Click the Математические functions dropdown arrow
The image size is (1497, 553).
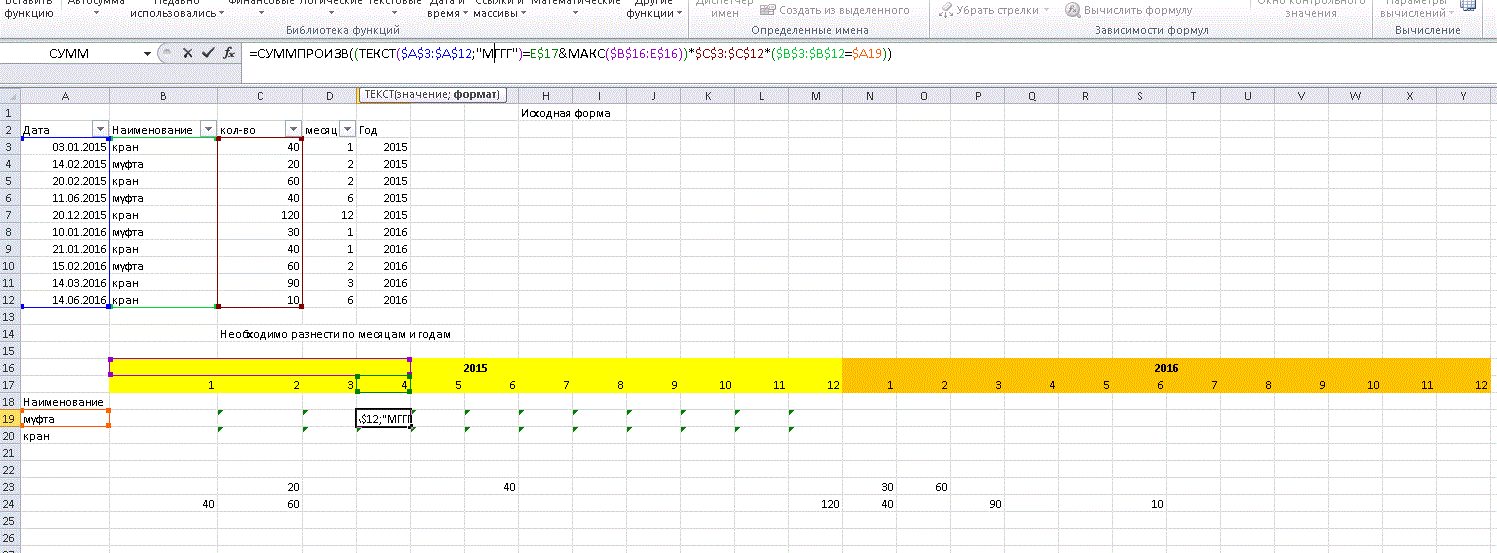(x=575, y=14)
